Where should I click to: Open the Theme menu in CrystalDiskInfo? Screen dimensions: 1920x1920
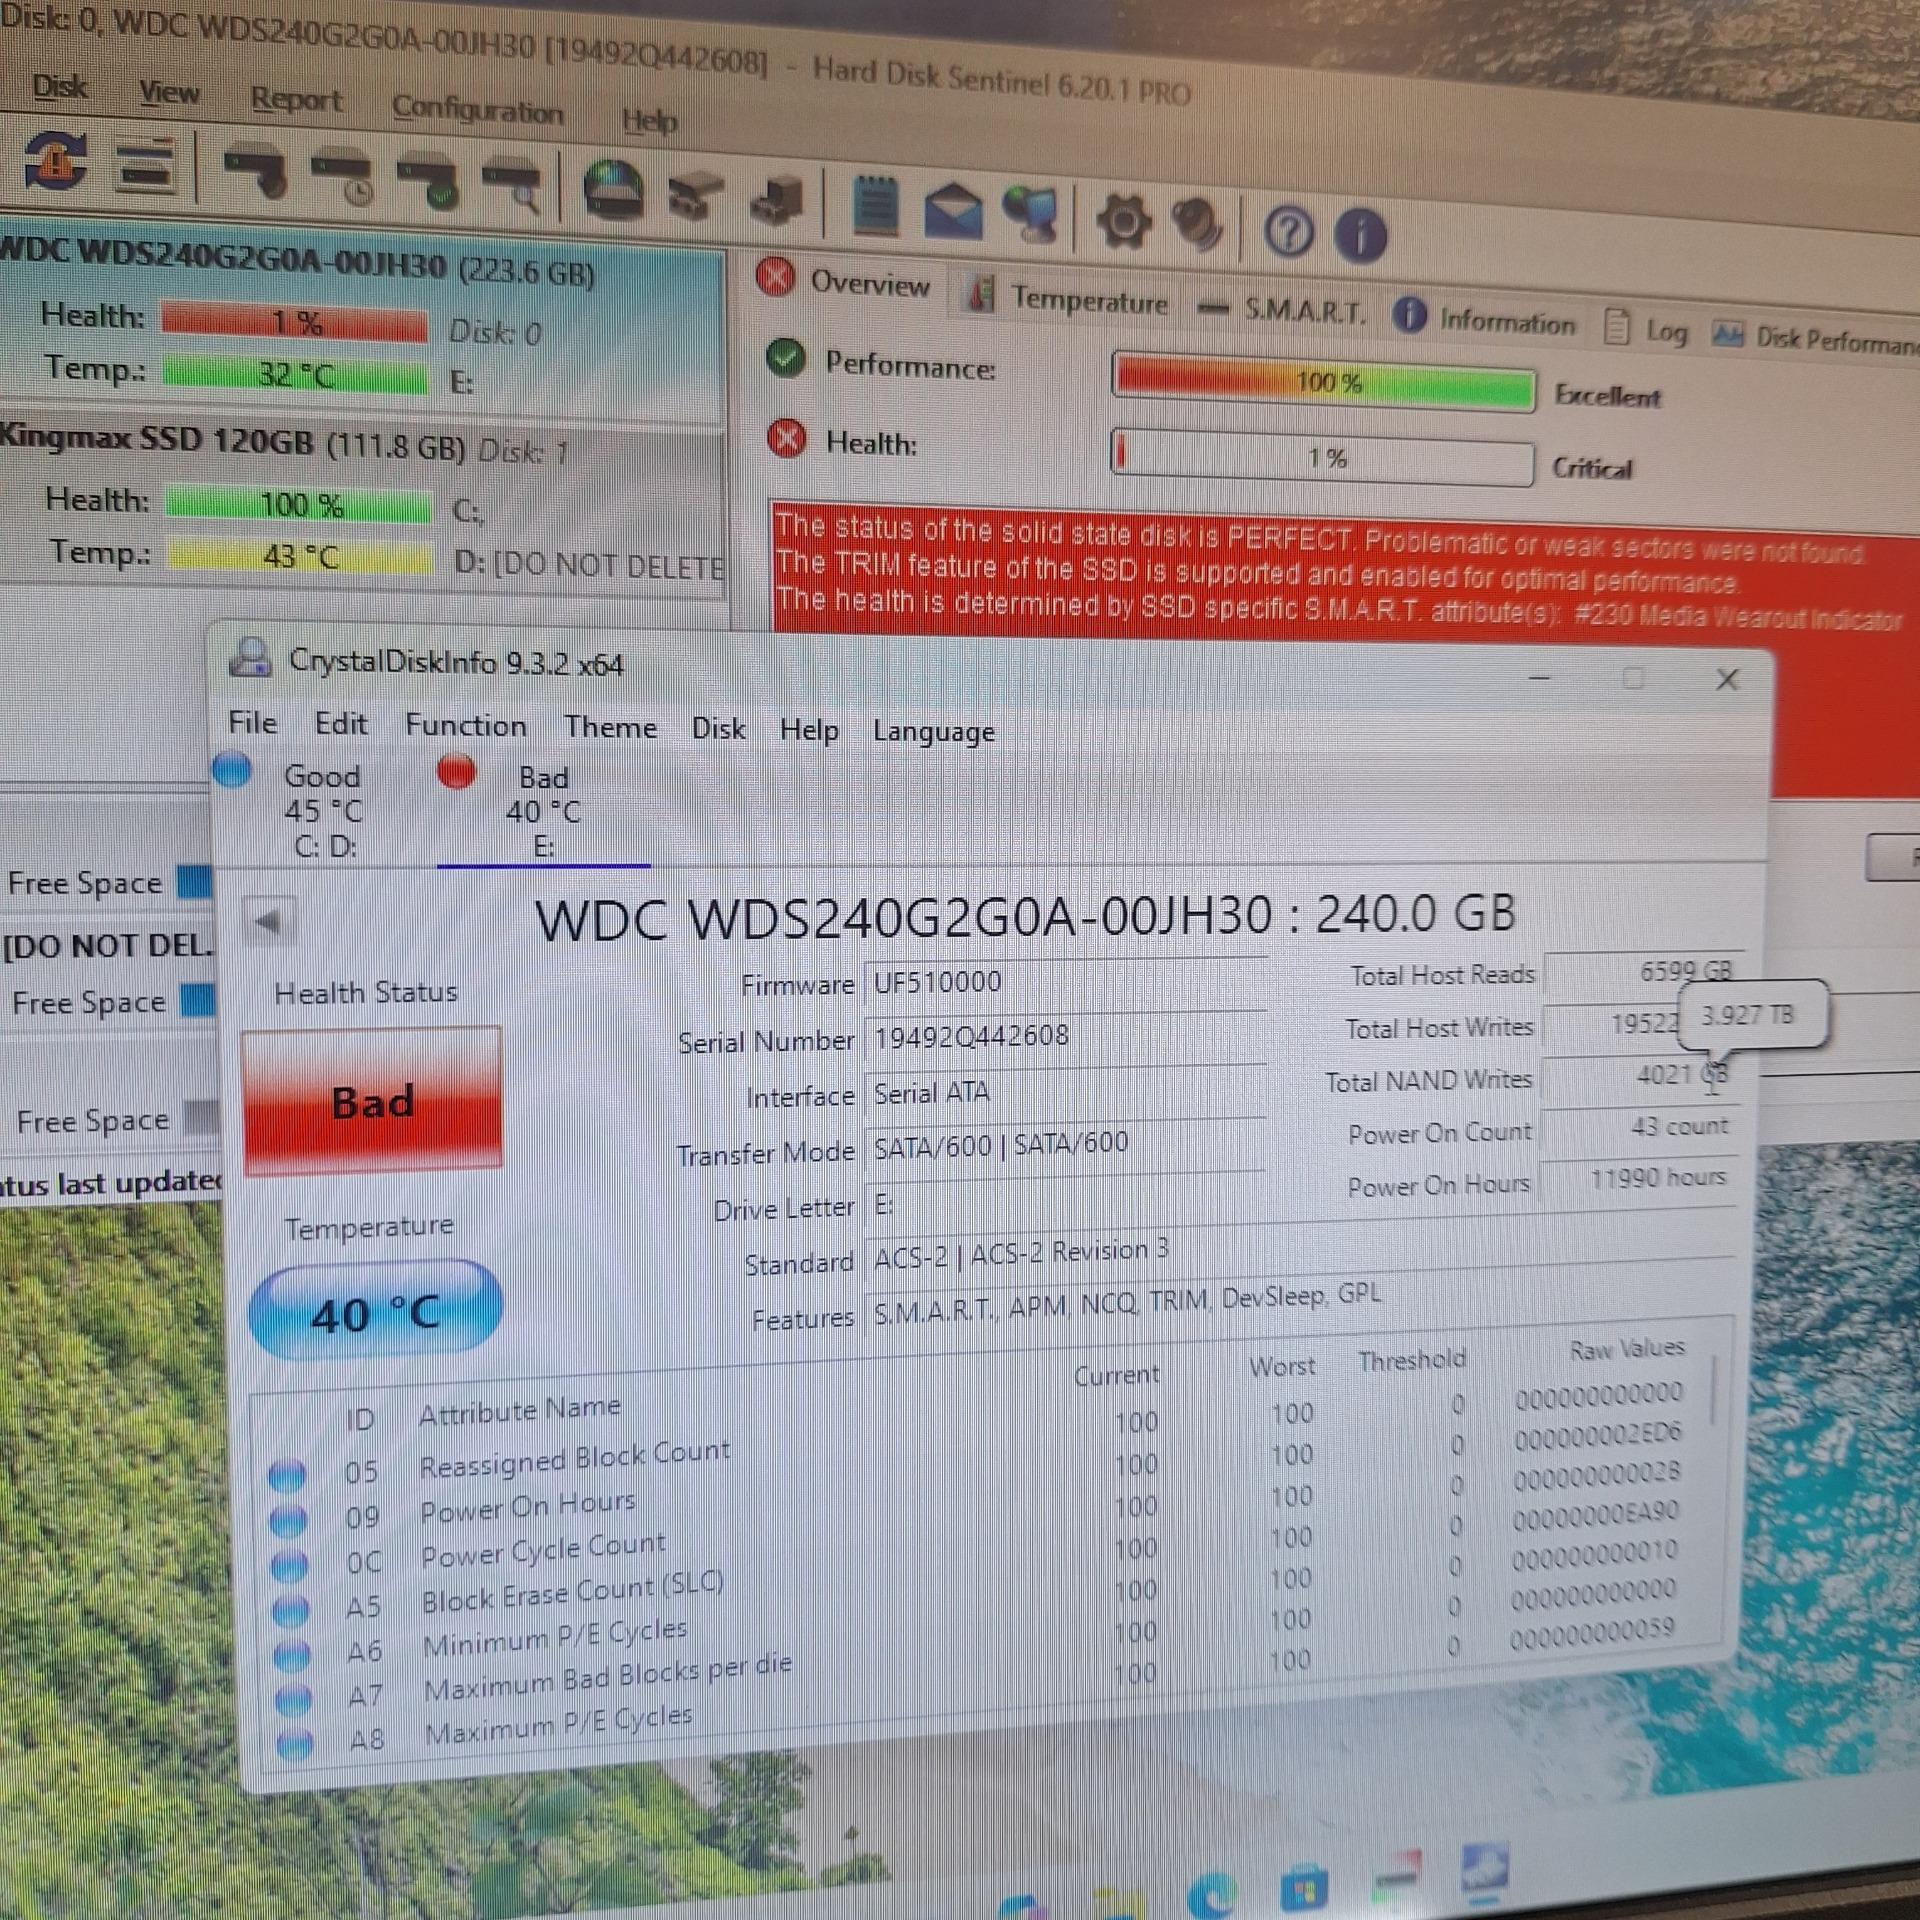[610, 727]
